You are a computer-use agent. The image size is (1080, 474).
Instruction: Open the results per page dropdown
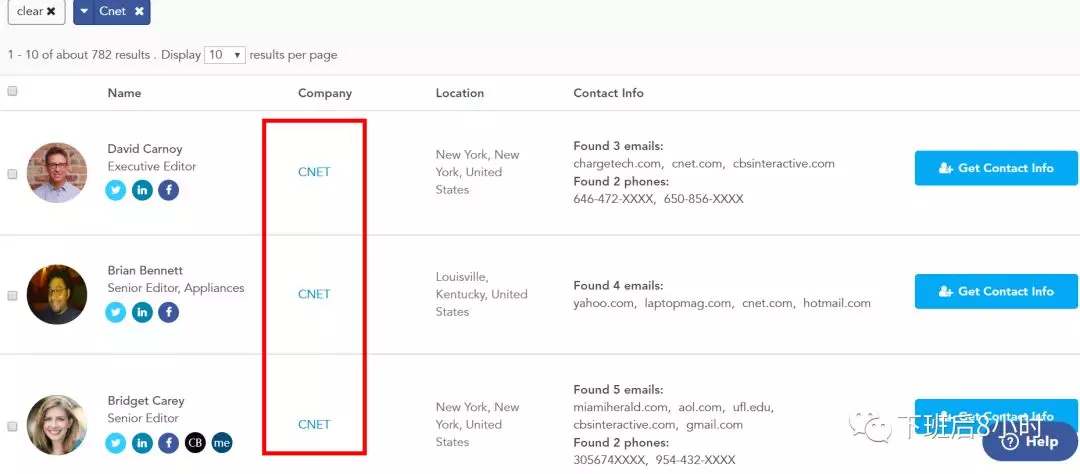click(225, 55)
